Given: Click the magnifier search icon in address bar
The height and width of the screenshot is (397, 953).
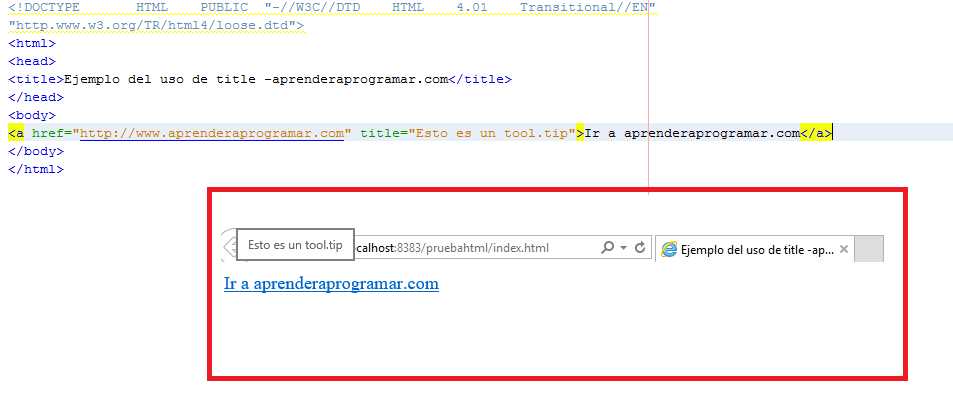Looking at the screenshot, I should [x=607, y=247].
